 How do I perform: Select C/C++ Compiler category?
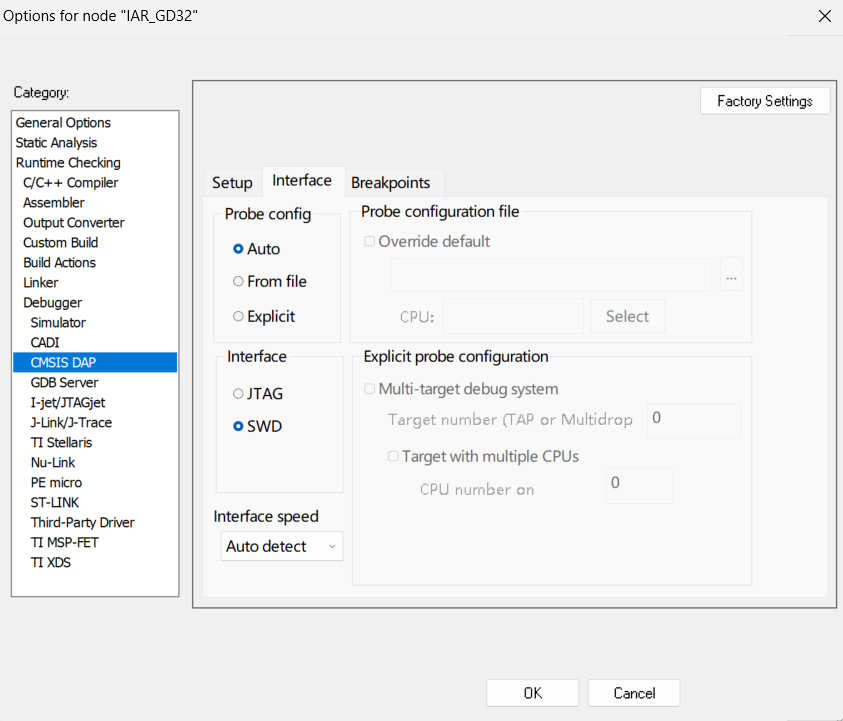point(95,183)
